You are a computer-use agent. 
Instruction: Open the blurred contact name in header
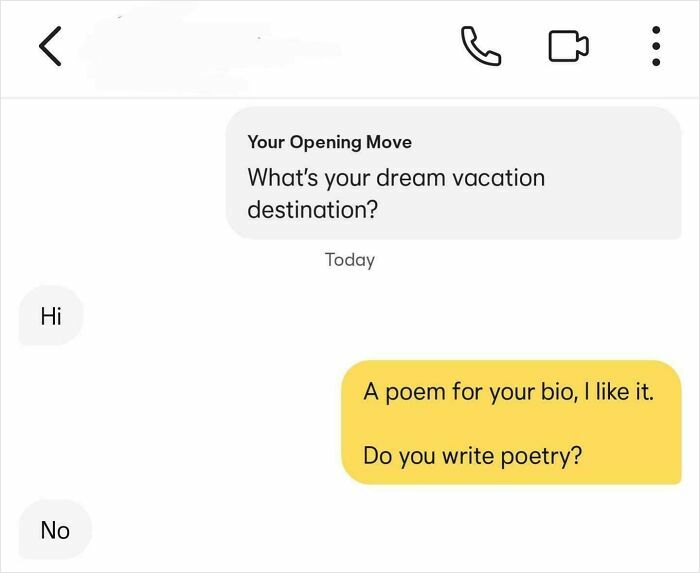click(200, 47)
